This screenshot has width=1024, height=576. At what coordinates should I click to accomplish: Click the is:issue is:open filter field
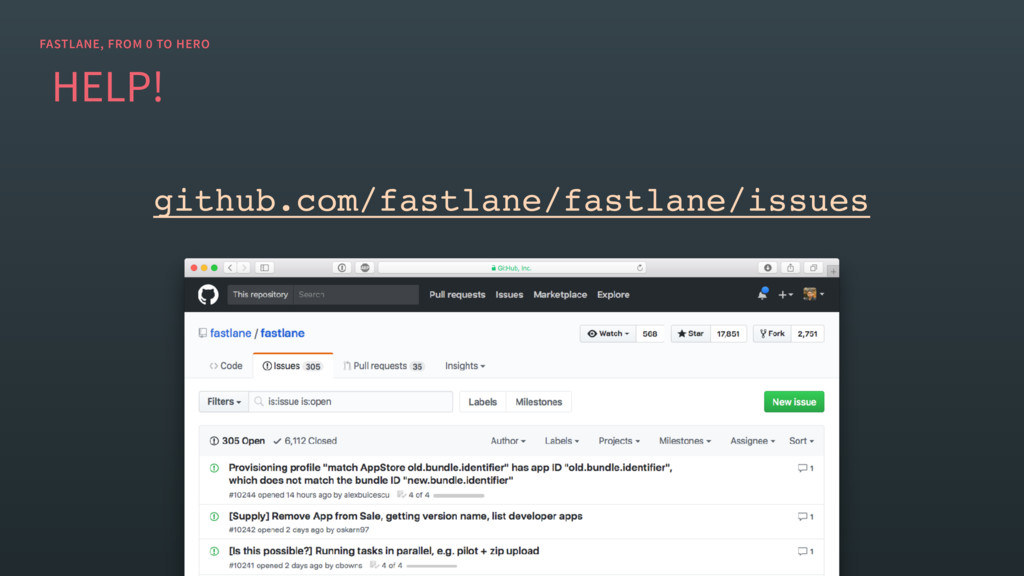point(351,402)
